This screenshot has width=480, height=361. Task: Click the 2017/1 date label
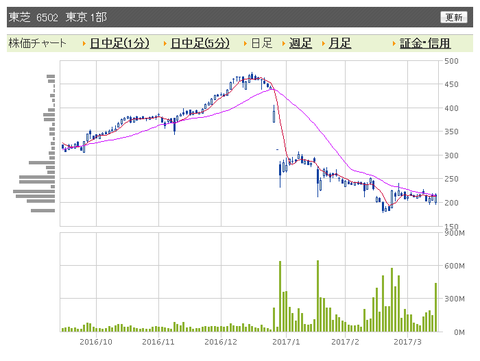click(x=286, y=342)
